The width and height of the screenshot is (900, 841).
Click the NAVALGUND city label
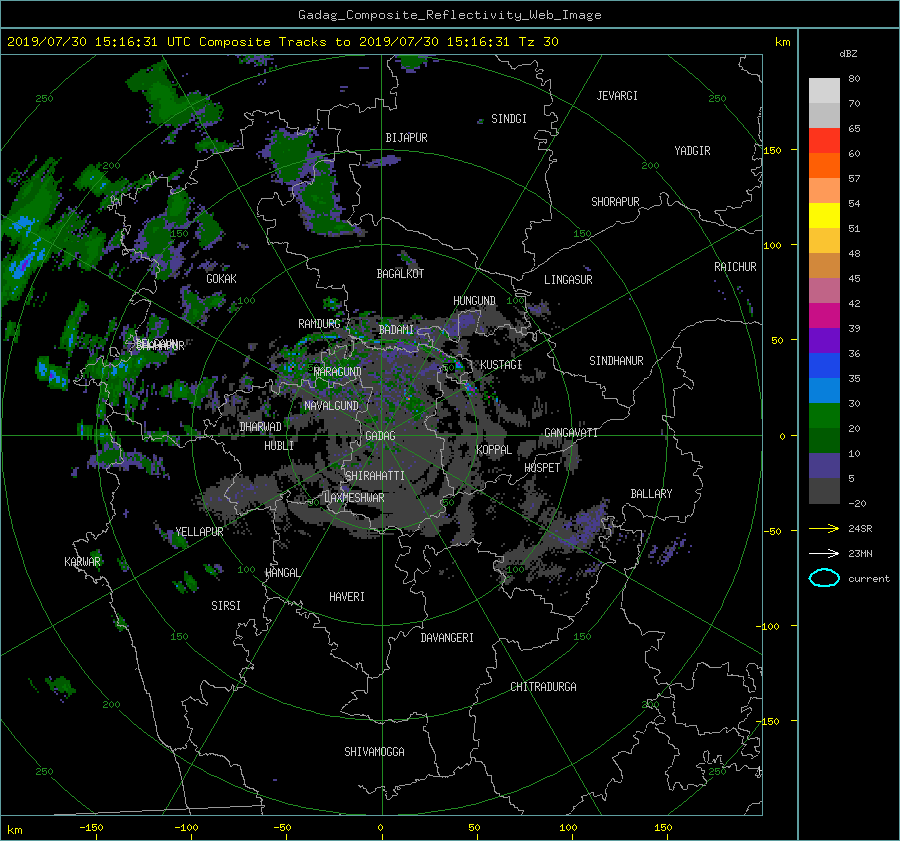(x=331, y=406)
